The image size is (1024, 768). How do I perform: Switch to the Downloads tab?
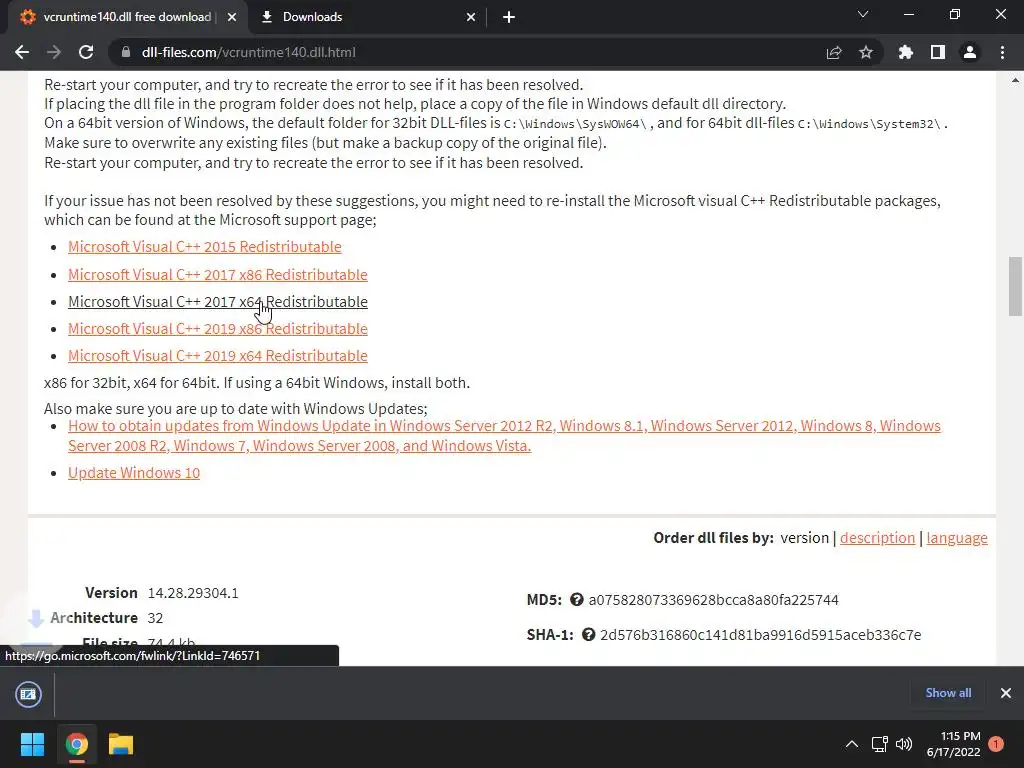367,17
